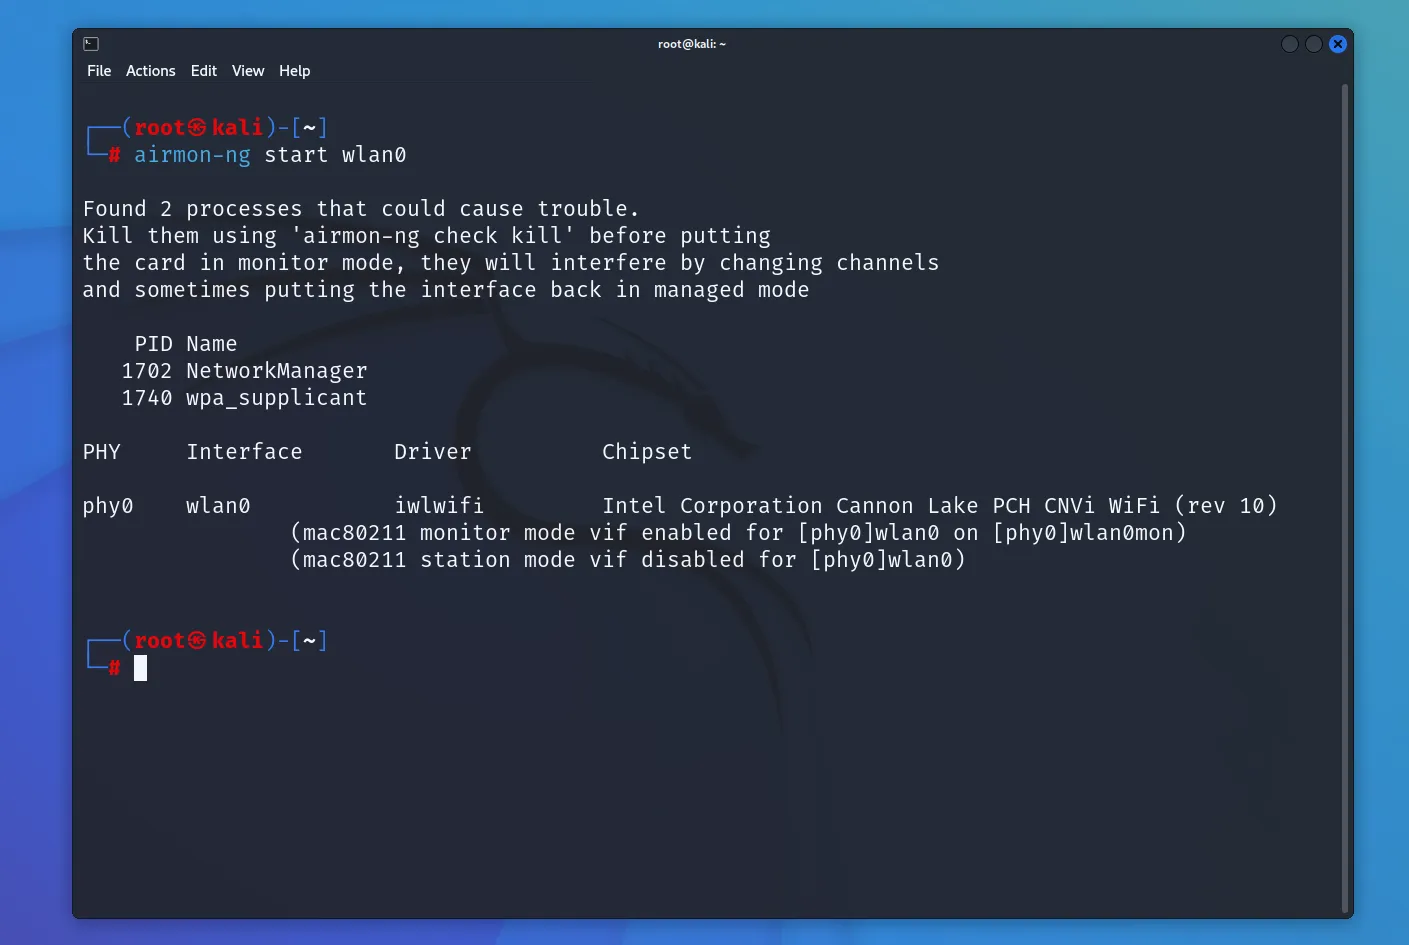Click the NetworkManager process line
This screenshot has height=945, width=1409.
244,370
